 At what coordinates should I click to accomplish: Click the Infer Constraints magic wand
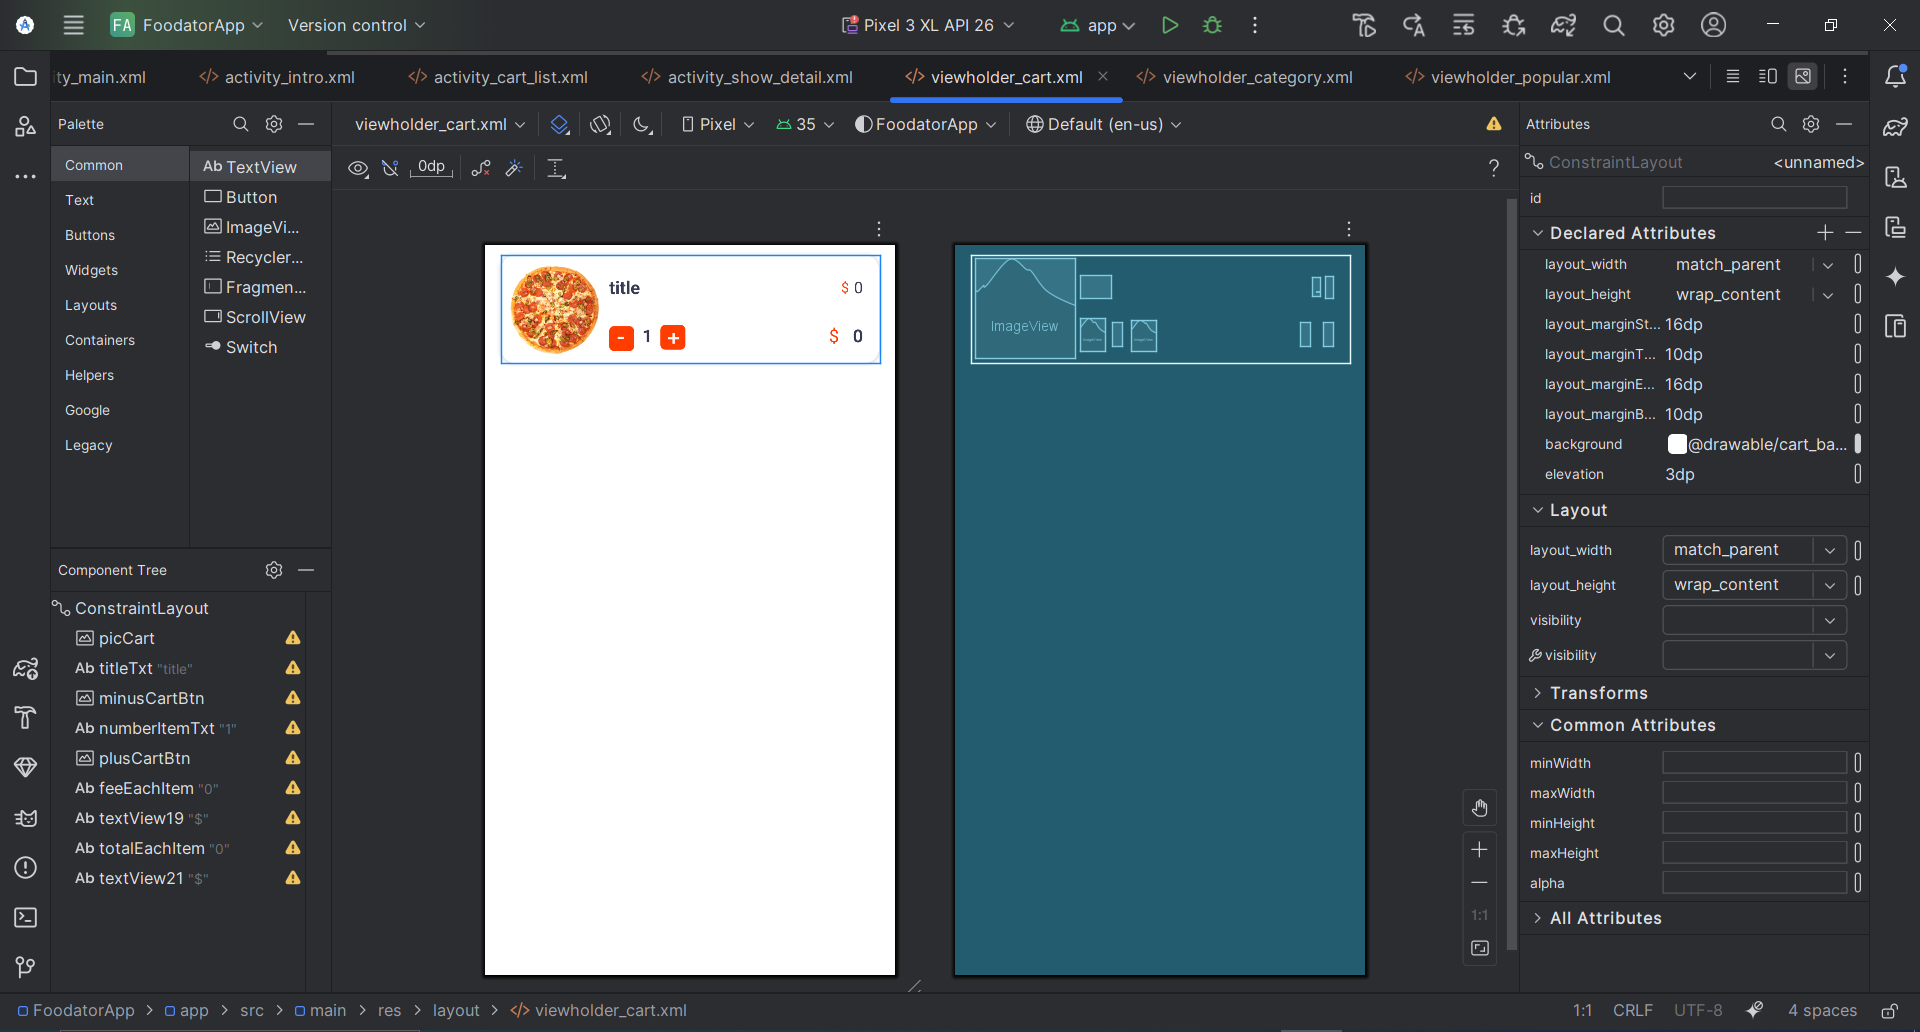point(514,168)
